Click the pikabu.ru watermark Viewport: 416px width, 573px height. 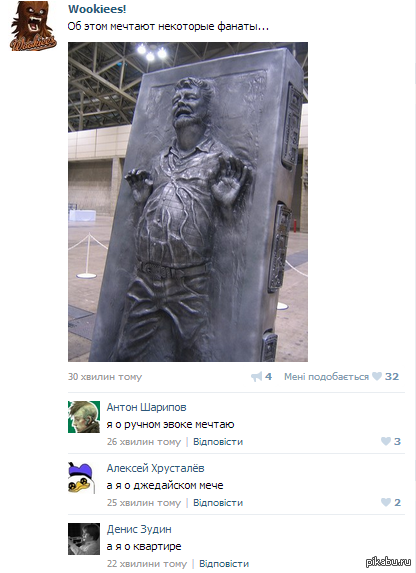click(388, 562)
